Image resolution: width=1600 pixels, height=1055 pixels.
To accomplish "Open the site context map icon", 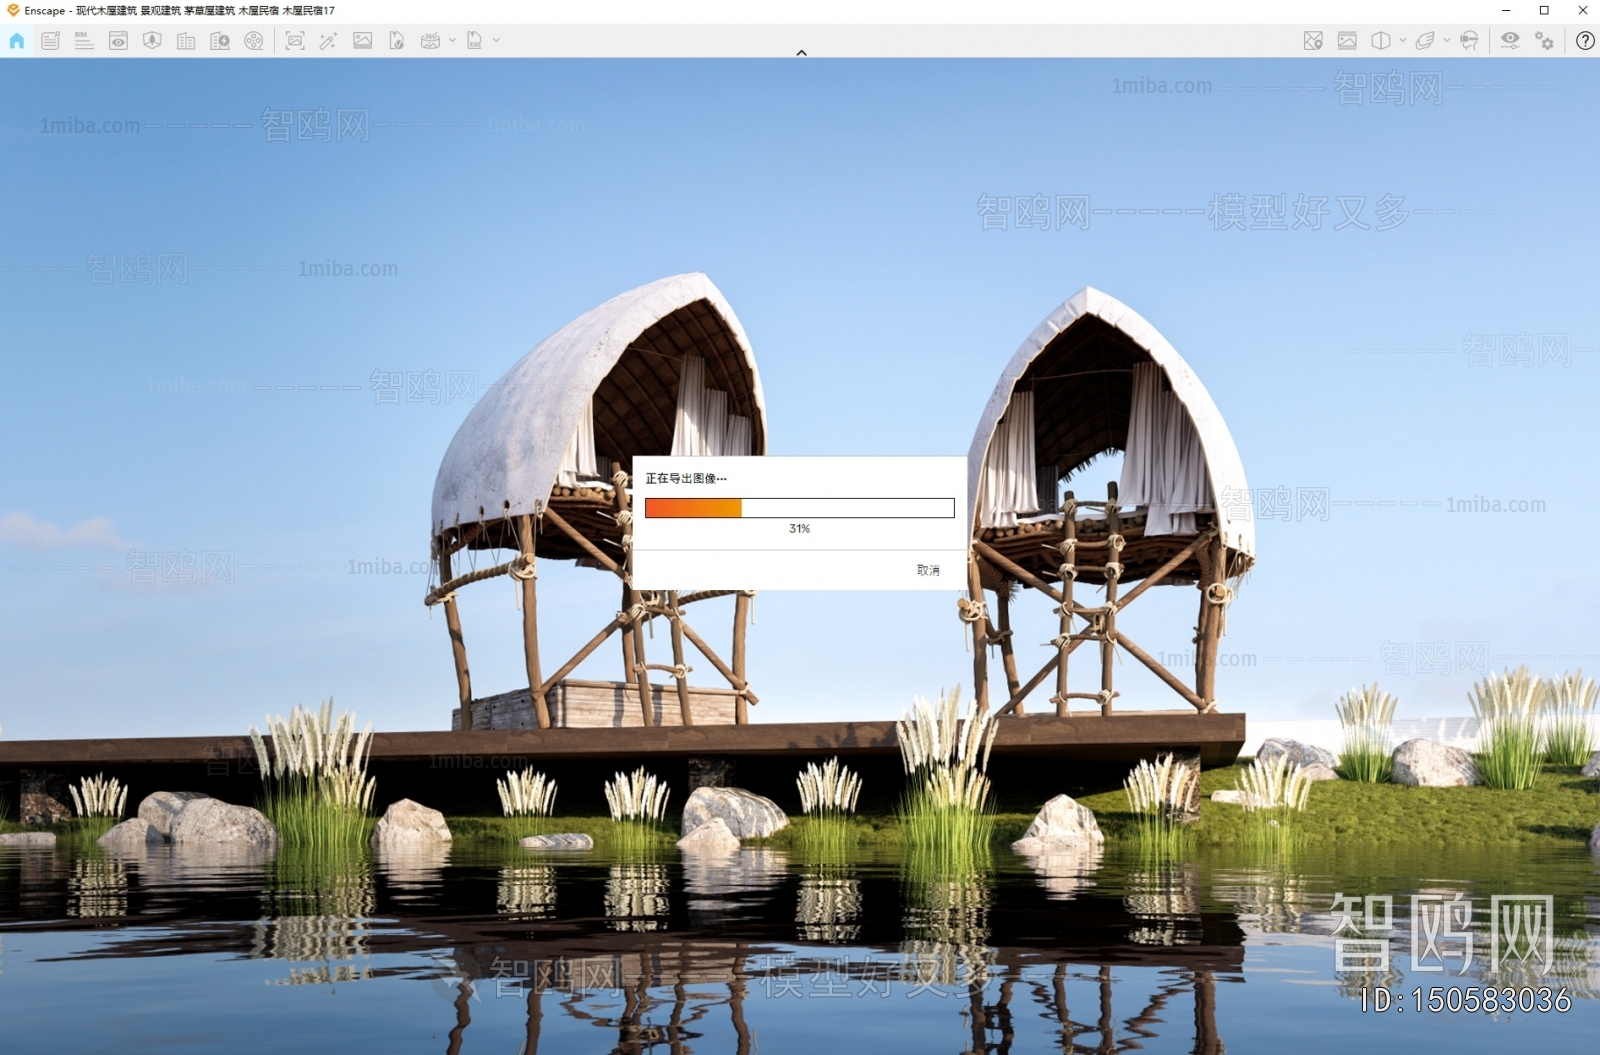I will pos(1313,41).
